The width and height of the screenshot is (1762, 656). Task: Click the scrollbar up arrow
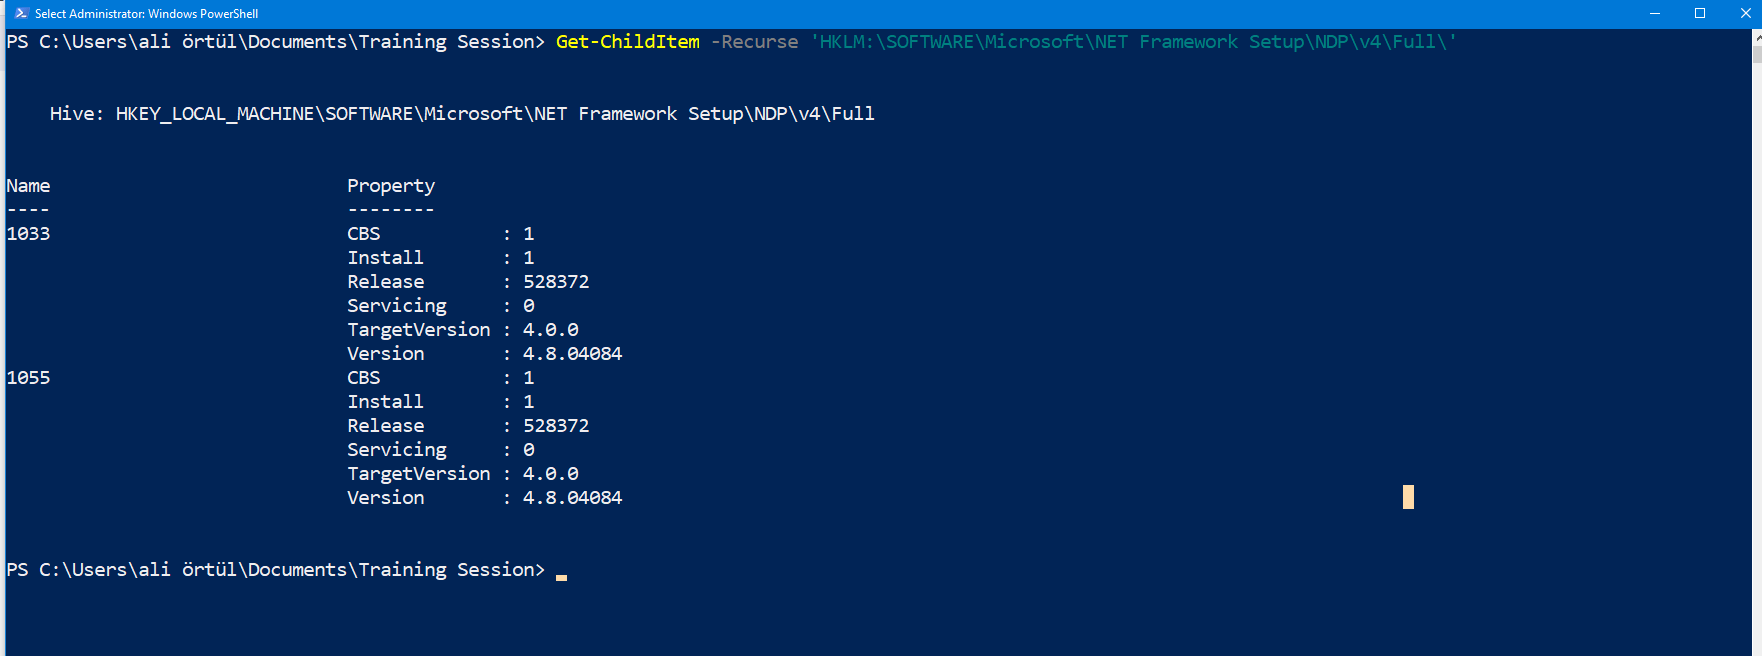coord(1757,37)
